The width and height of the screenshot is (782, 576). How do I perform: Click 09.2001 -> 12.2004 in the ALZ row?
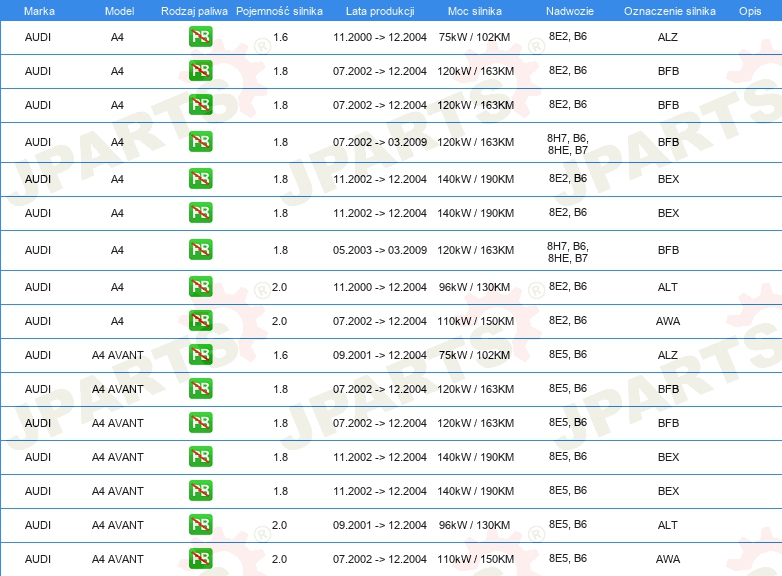tap(380, 355)
